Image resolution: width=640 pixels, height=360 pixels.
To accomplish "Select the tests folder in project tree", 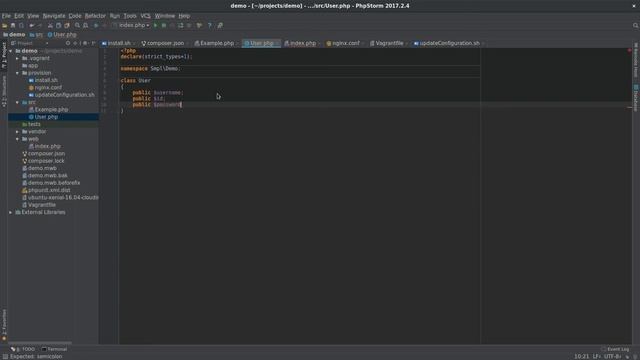I will 34,124.
